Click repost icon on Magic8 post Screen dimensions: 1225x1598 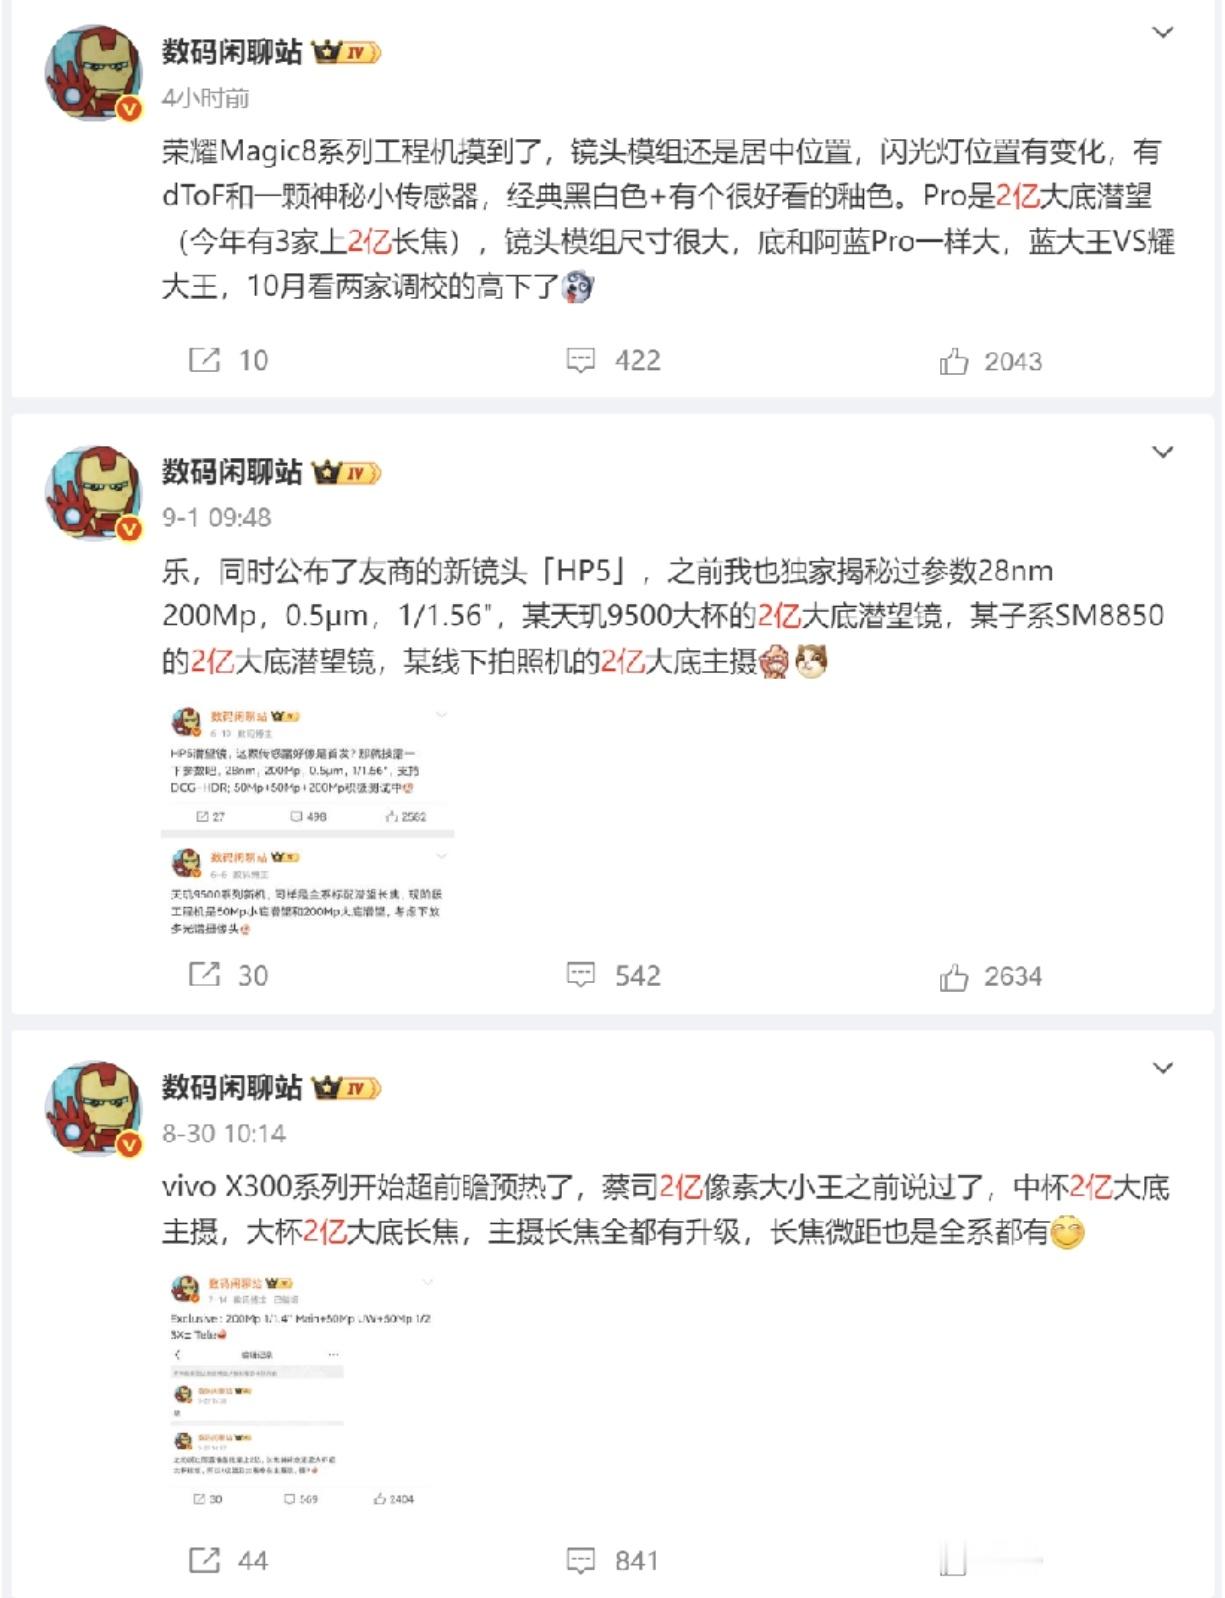pyautogui.click(x=204, y=360)
